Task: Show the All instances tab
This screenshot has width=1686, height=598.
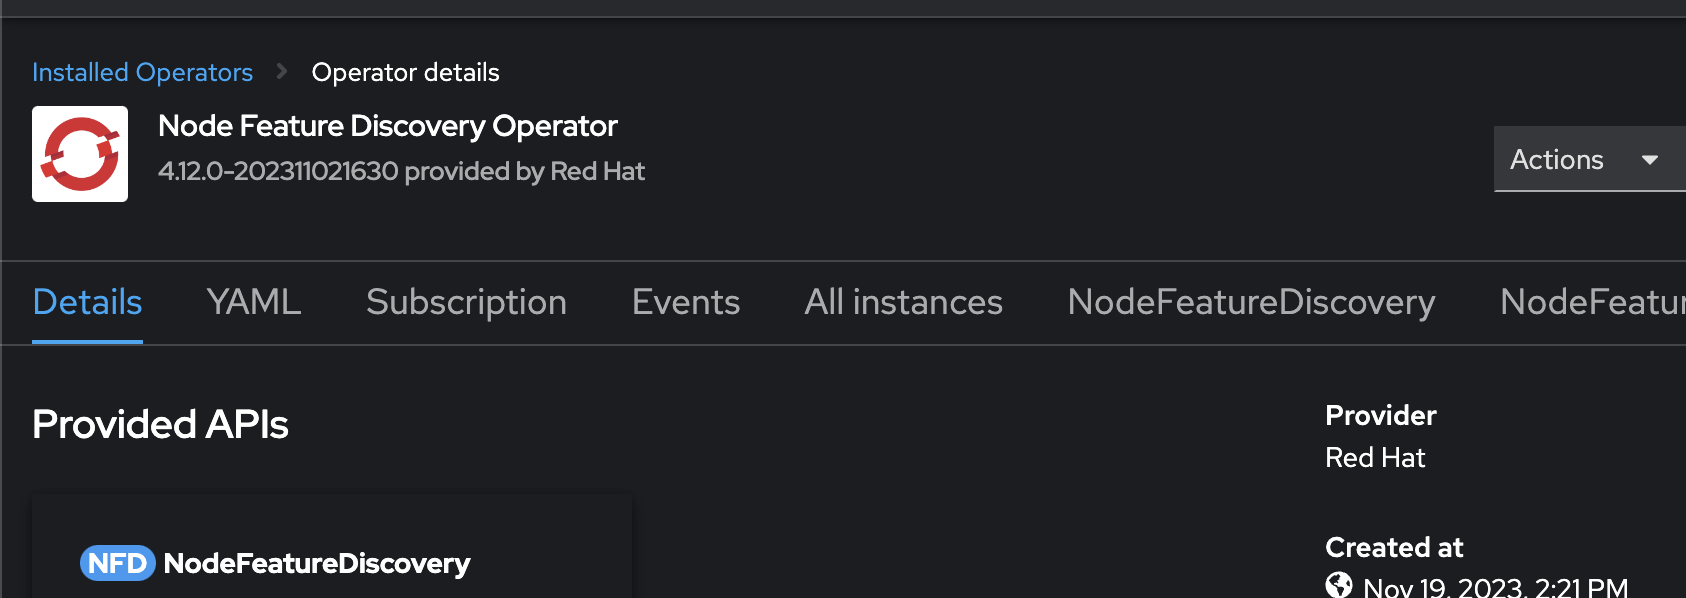Action: [x=903, y=302]
